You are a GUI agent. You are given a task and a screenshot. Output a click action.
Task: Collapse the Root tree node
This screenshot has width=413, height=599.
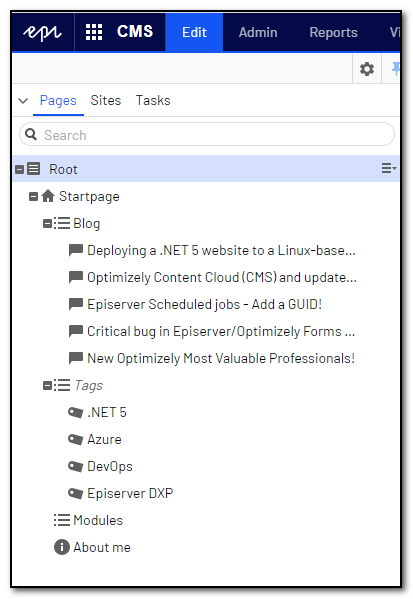tap(20, 169)
